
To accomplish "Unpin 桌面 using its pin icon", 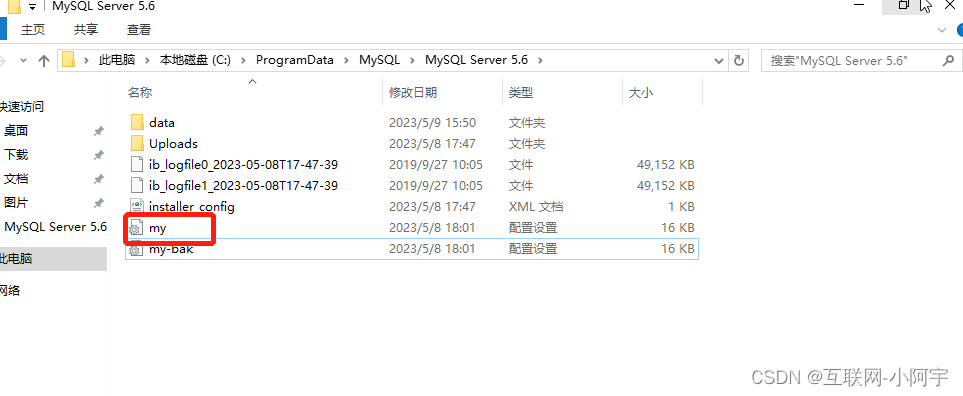I will click(98, 131).
